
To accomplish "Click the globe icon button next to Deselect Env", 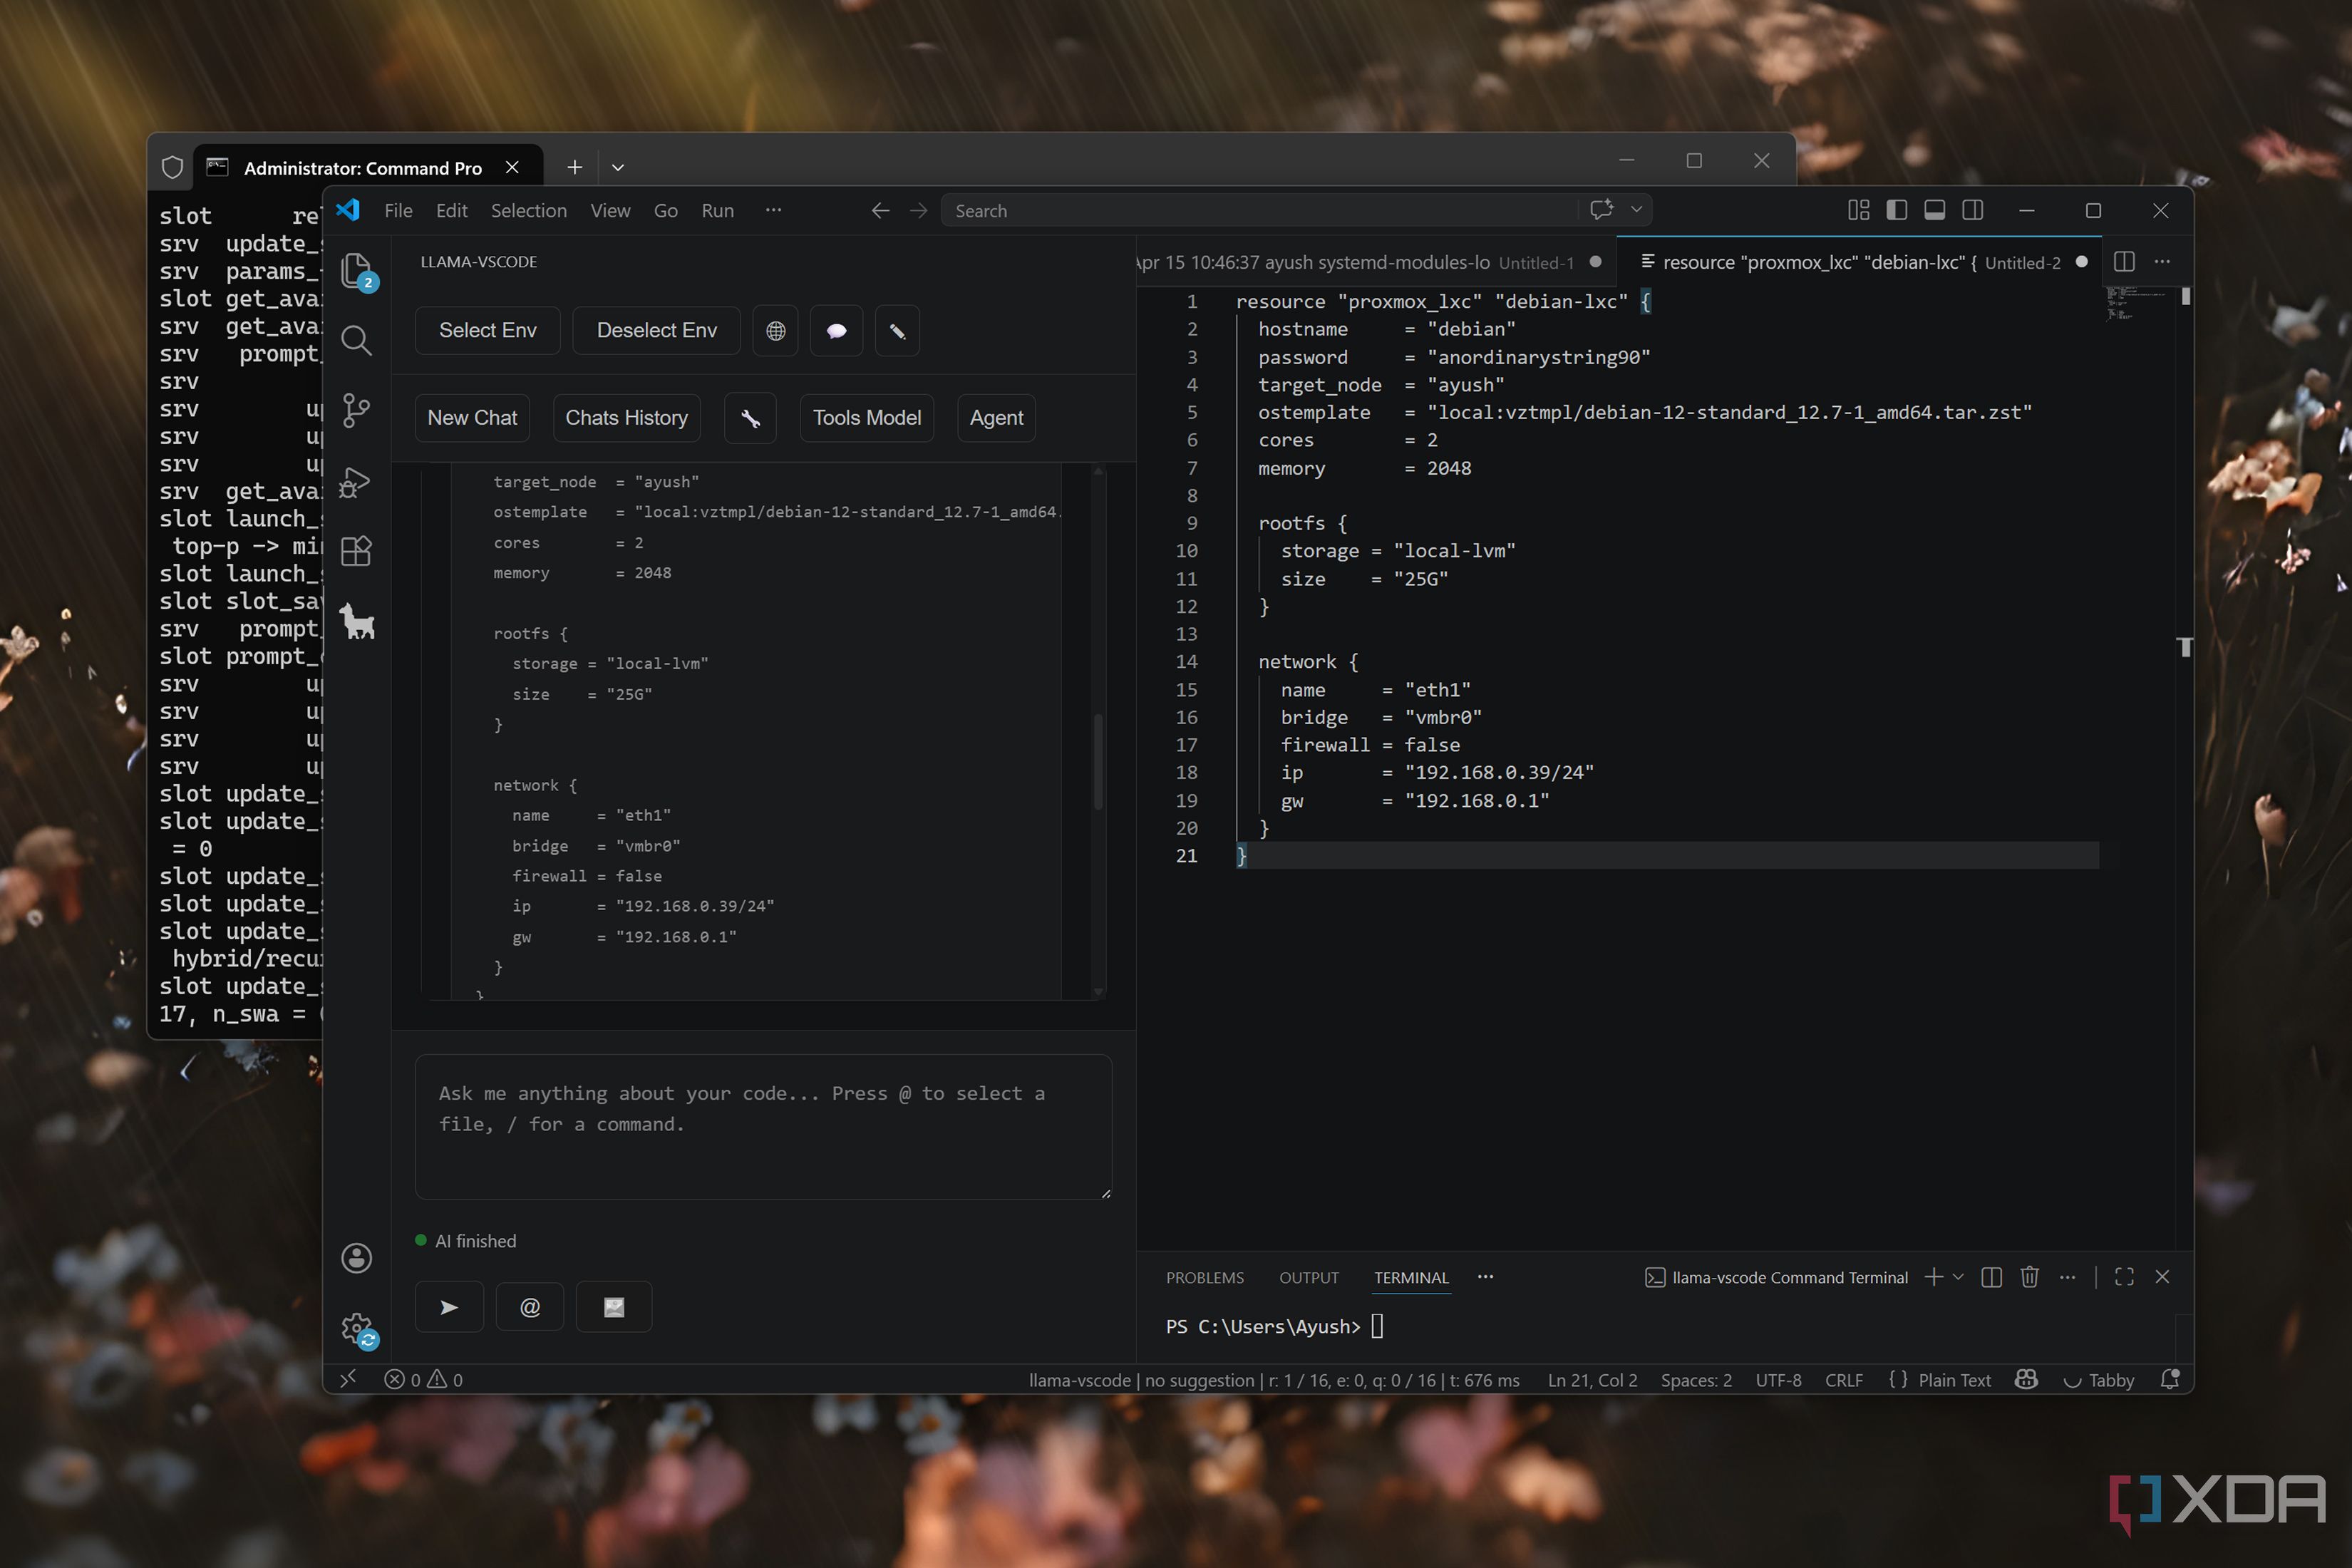I will 776,331.
